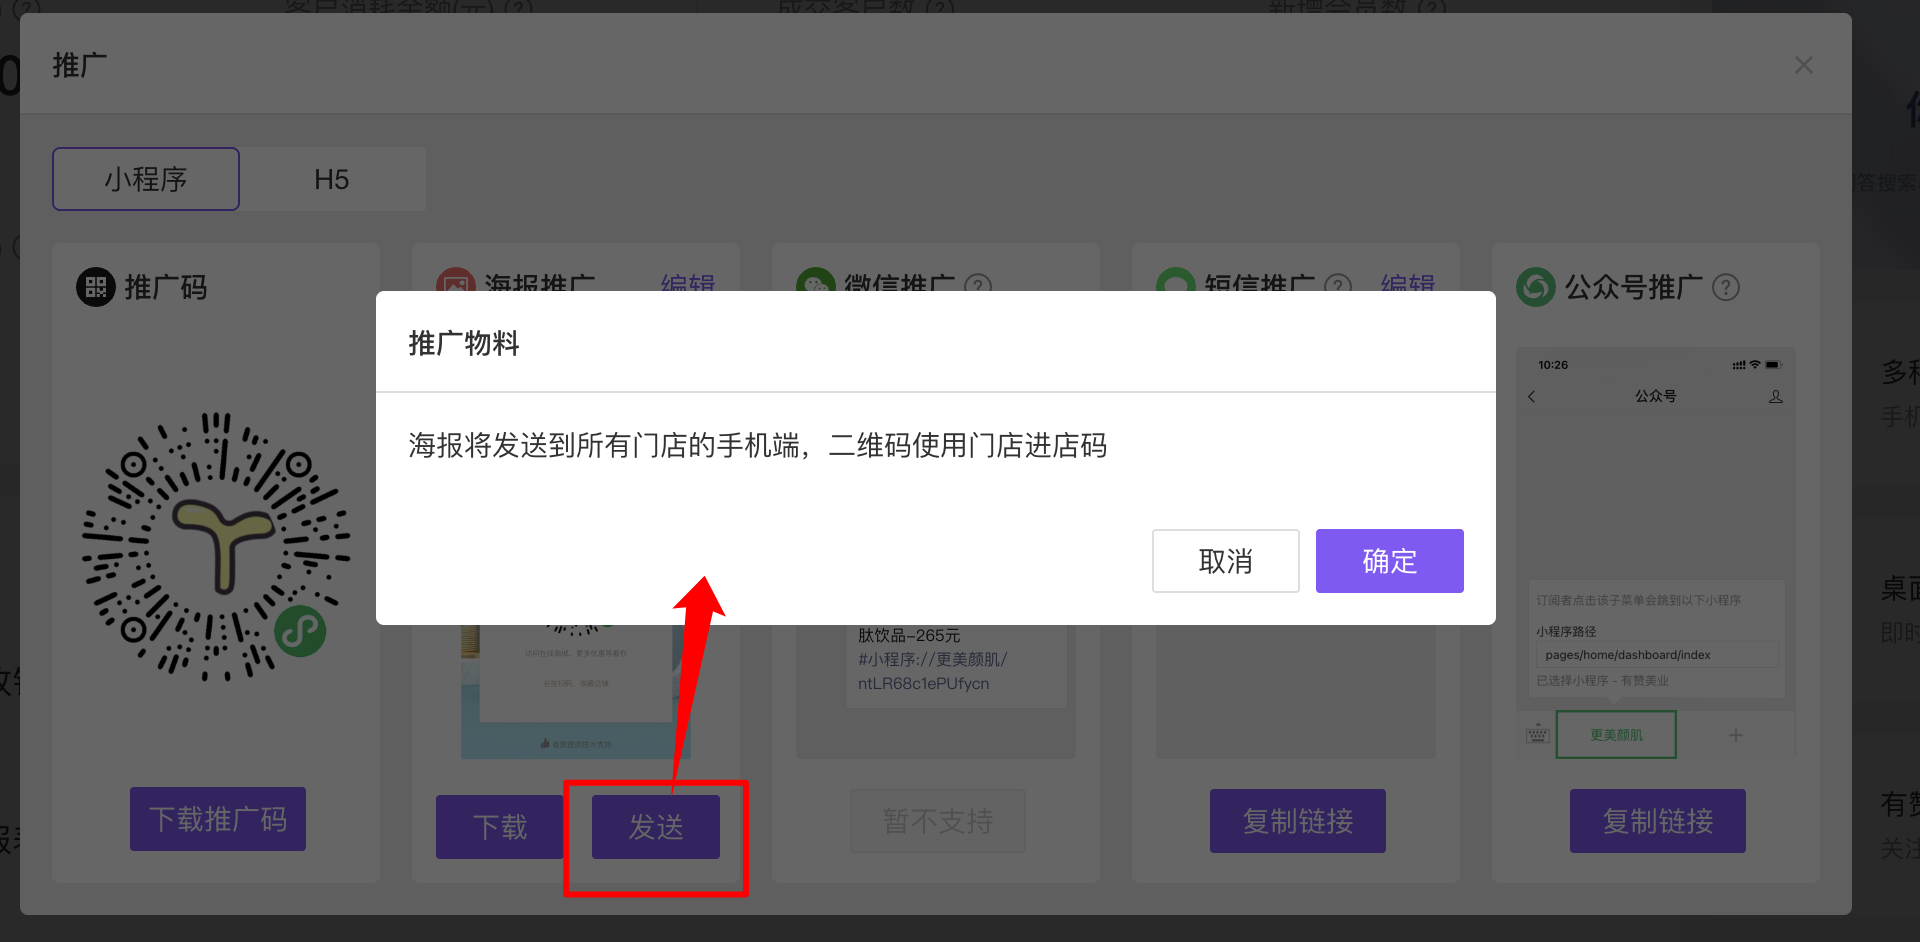Click the help icon beside 公众号推广

[x=1725, y=288]
